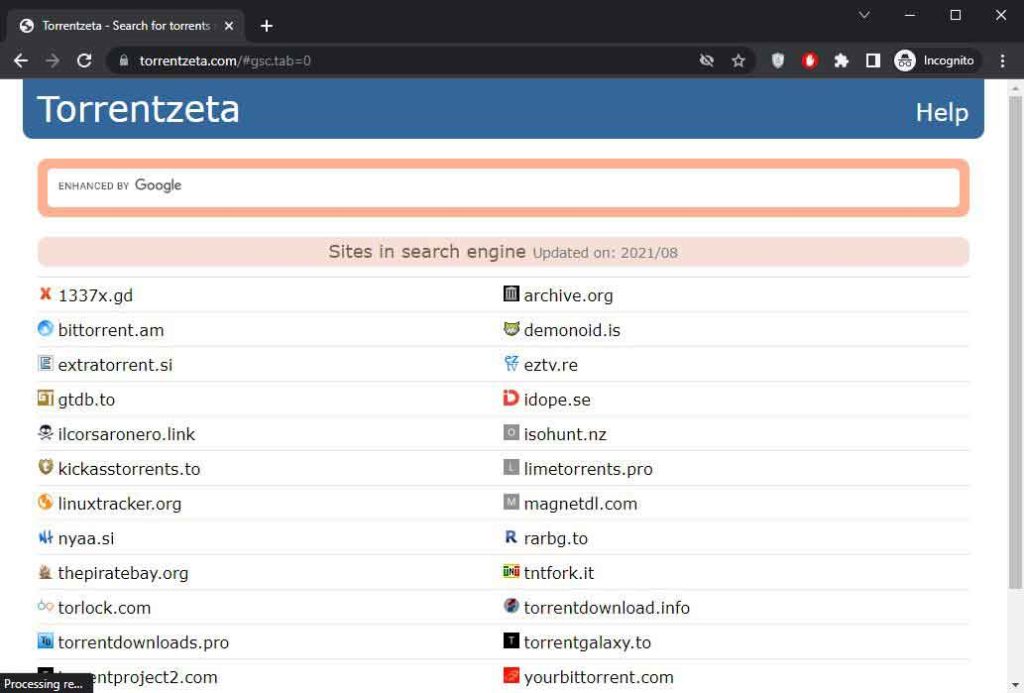Expand the tab search chevron
1024x693 pixels.
click(864, 15)
